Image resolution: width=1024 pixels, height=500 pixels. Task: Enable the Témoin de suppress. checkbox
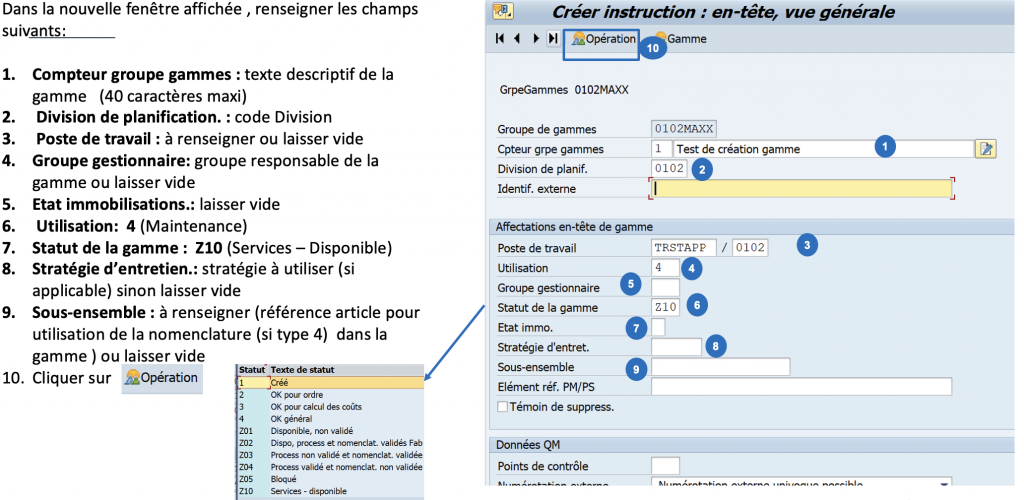coord(503,407)
